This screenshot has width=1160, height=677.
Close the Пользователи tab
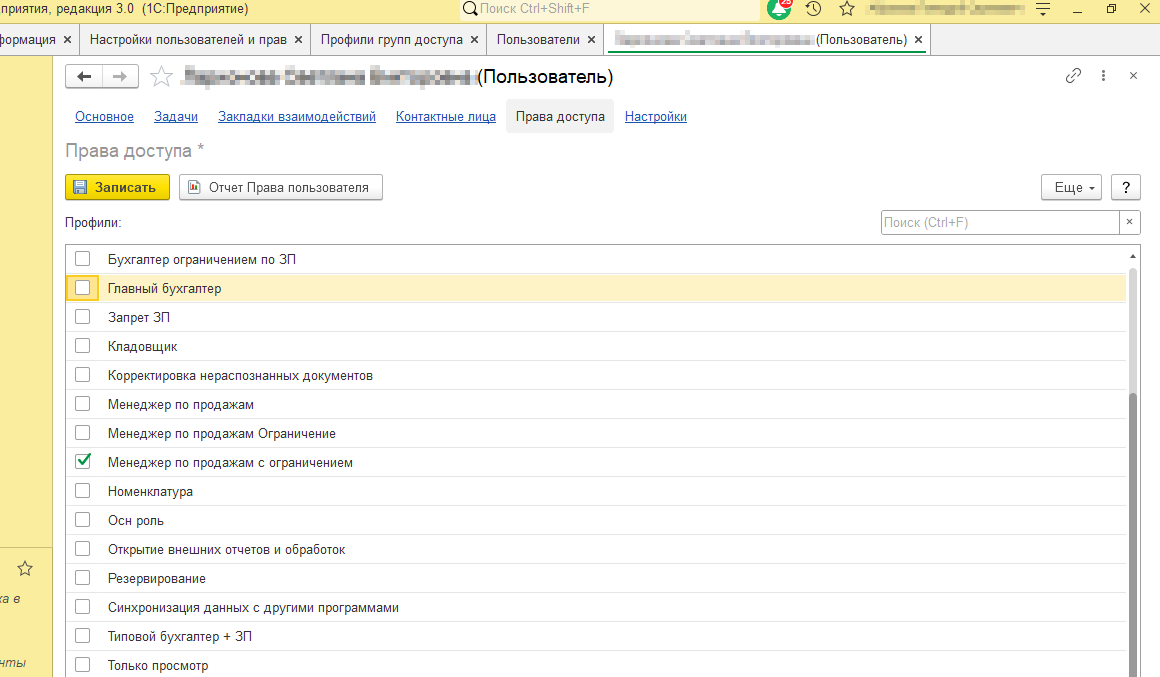coord(591,40)
